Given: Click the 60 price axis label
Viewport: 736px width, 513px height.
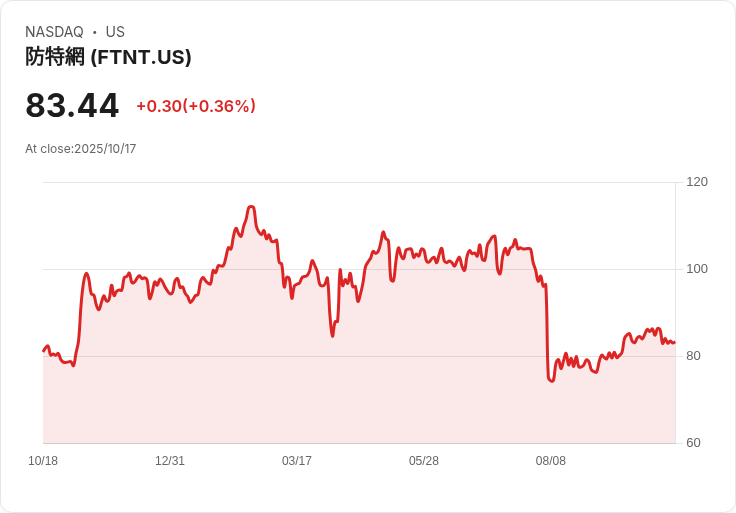Looking at the screenshot, I should [x=693, y=443].
